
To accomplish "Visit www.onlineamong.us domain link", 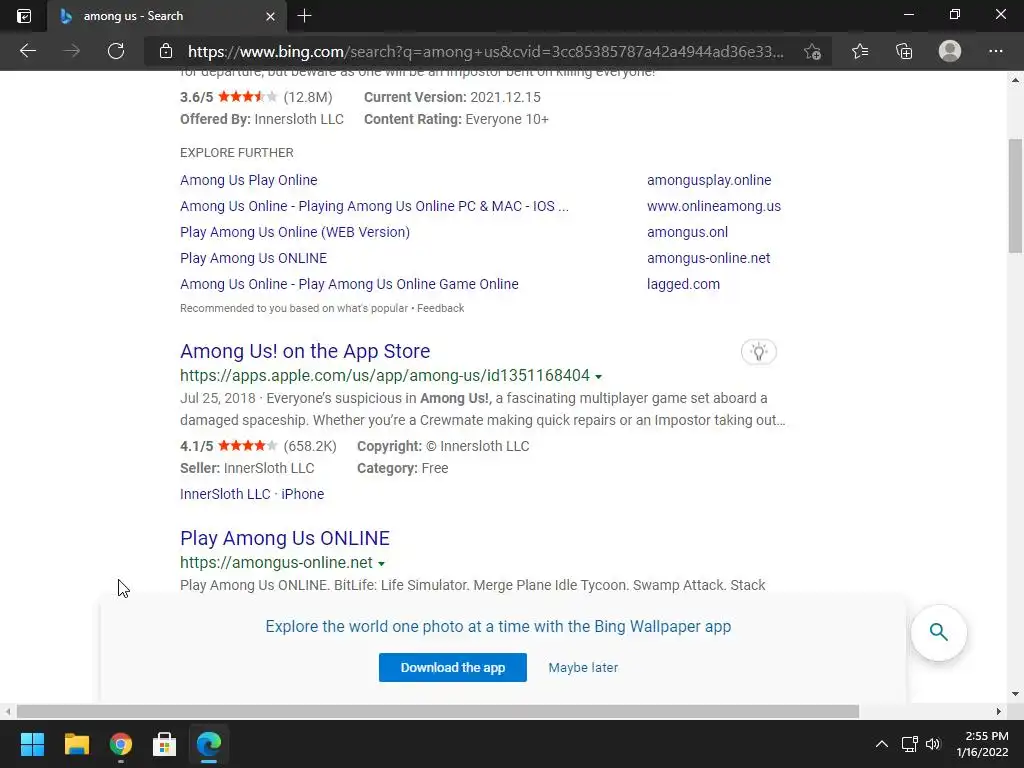I will tap(714, 206).
